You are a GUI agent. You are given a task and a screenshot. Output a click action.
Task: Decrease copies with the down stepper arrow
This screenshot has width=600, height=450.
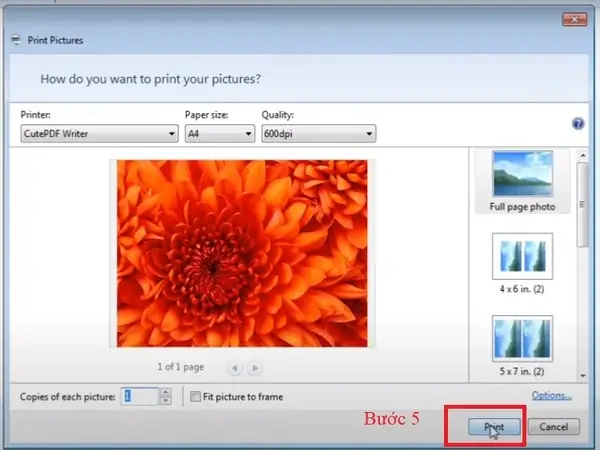tap(165, 401)
